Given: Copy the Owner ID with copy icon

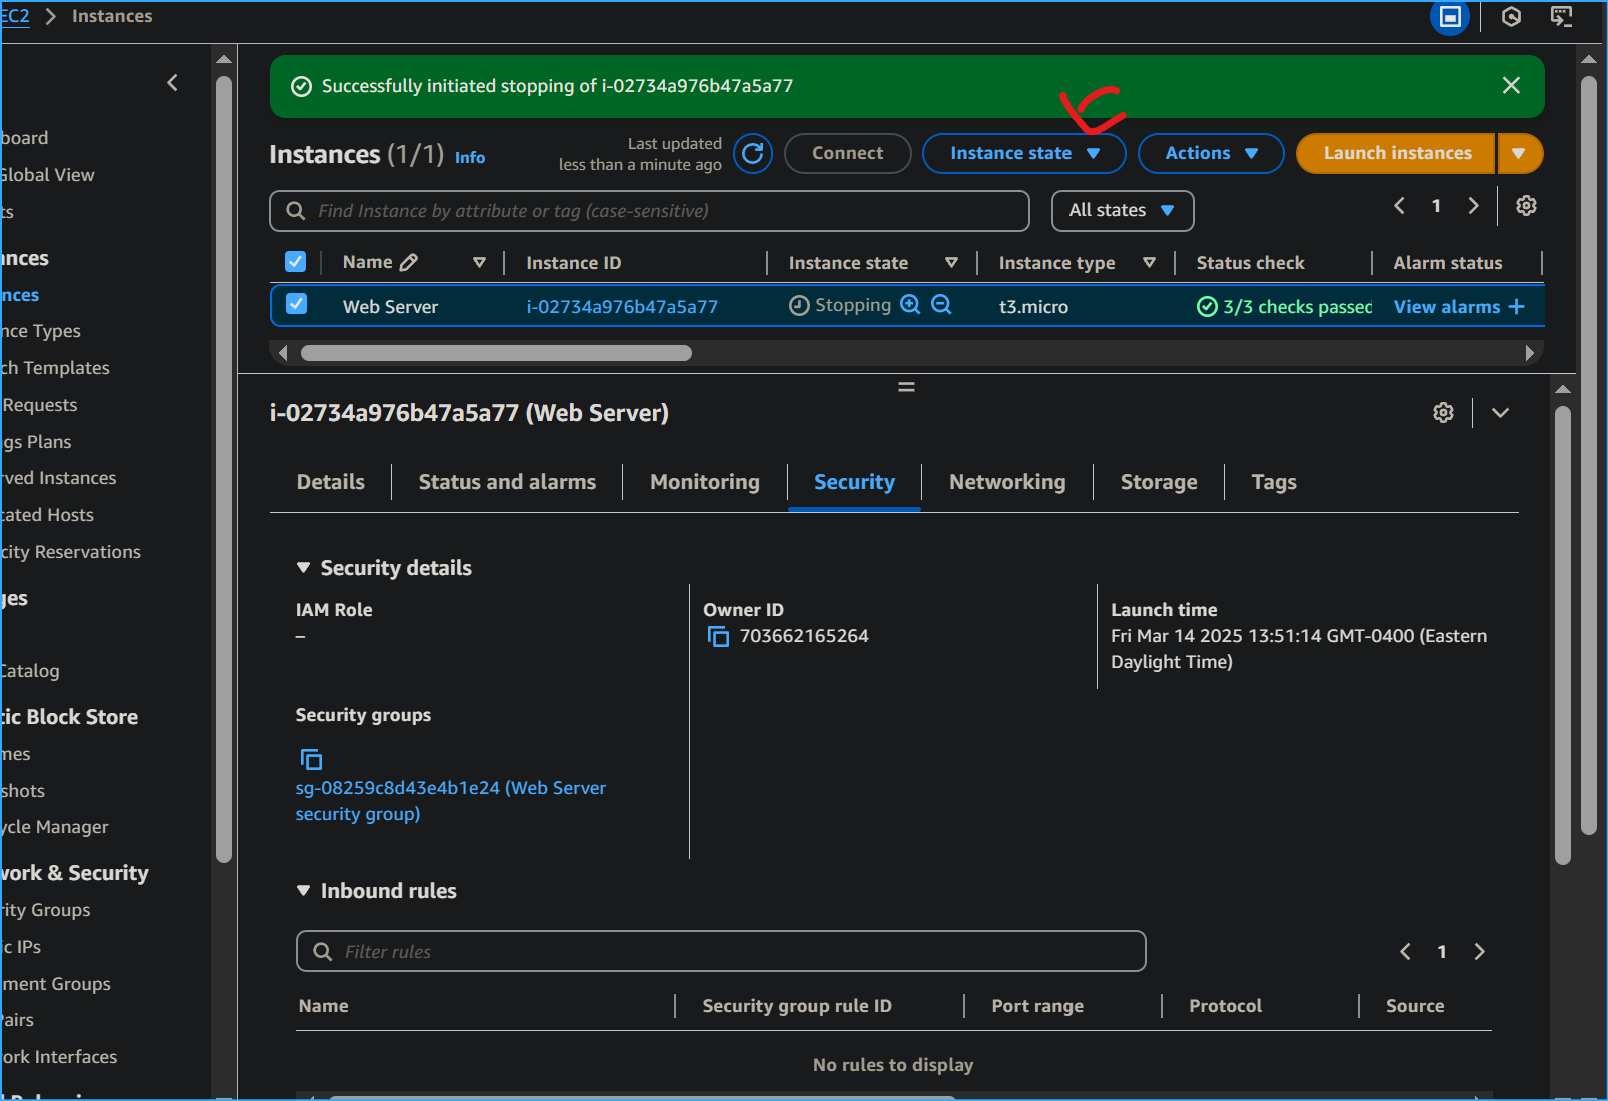Looking at the screenshot, I should tap(718, 637).
